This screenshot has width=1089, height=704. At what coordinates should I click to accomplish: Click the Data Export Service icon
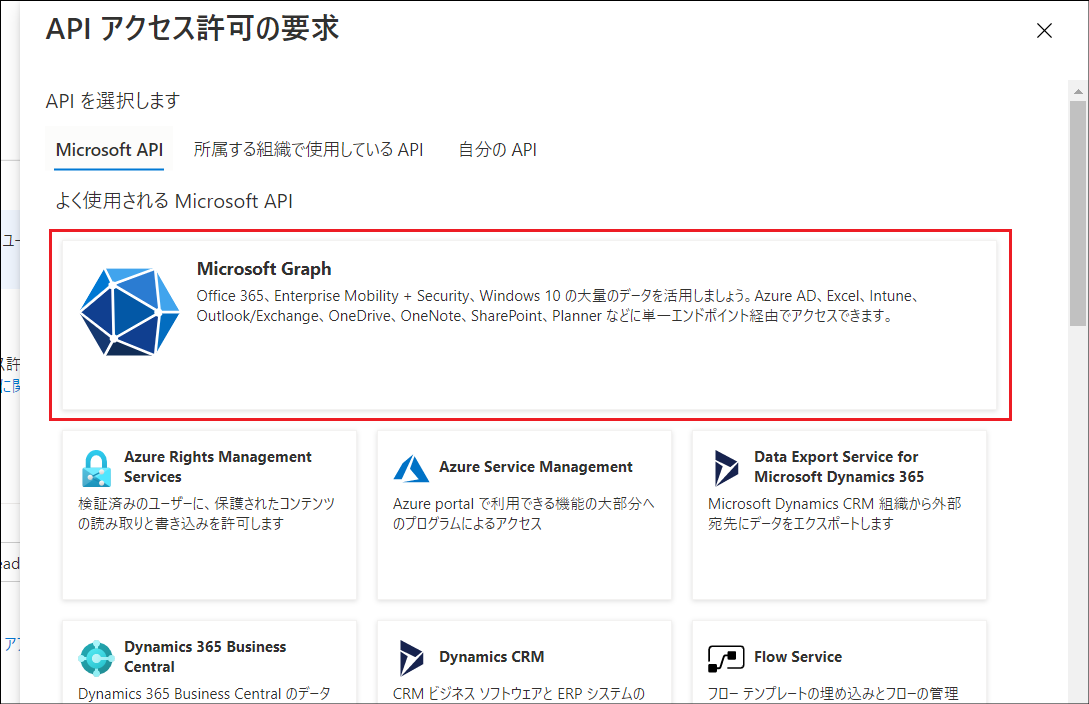coord(725,467)
